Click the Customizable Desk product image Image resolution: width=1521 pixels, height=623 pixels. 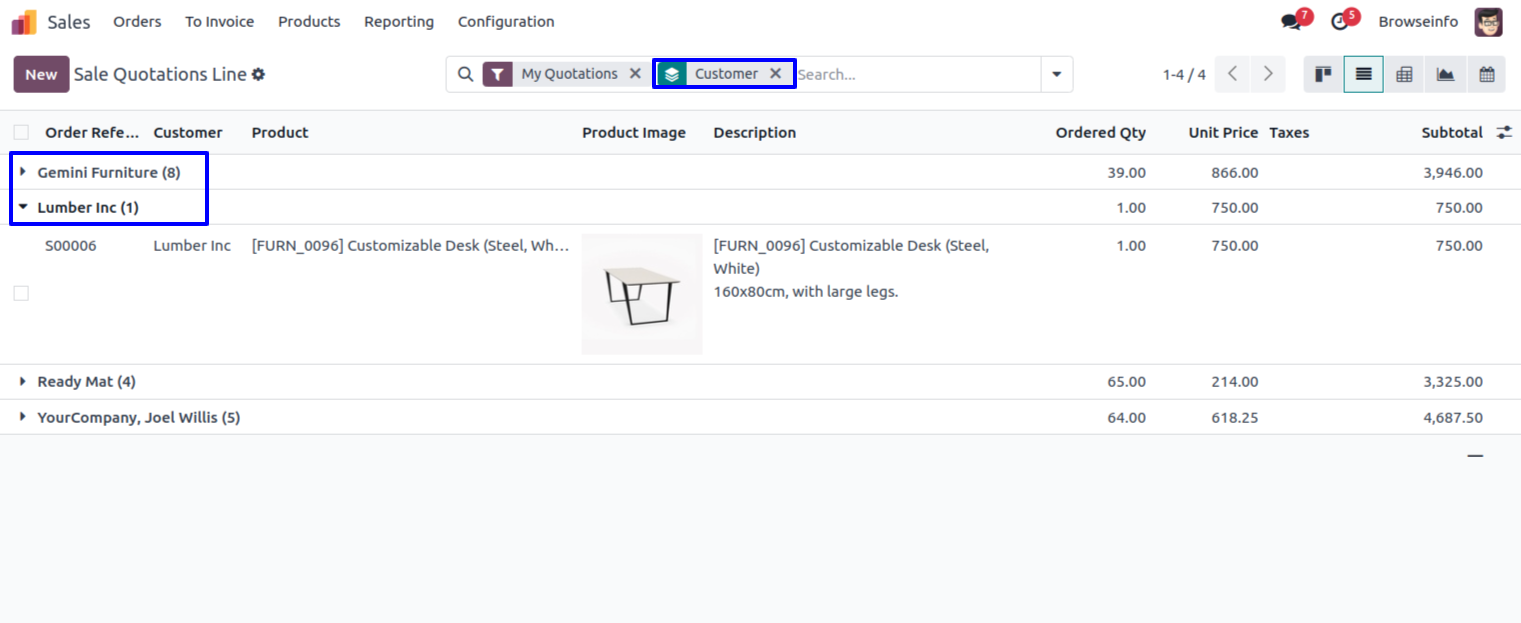(641, 294)
